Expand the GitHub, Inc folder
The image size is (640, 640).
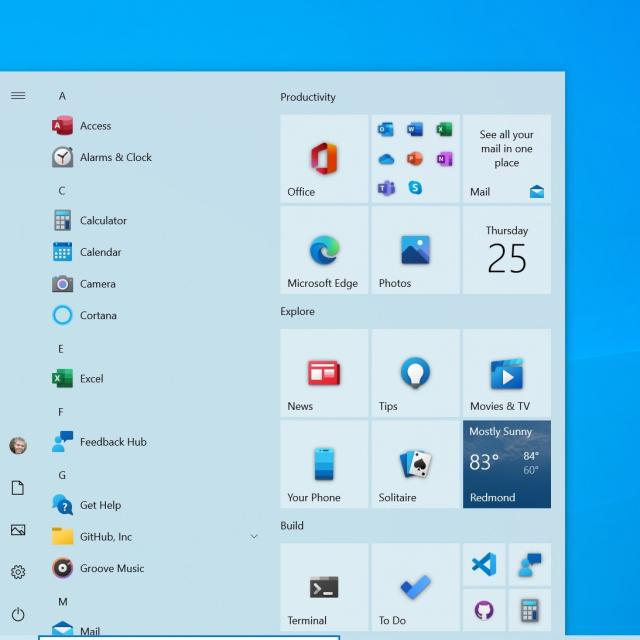(253, 537)
